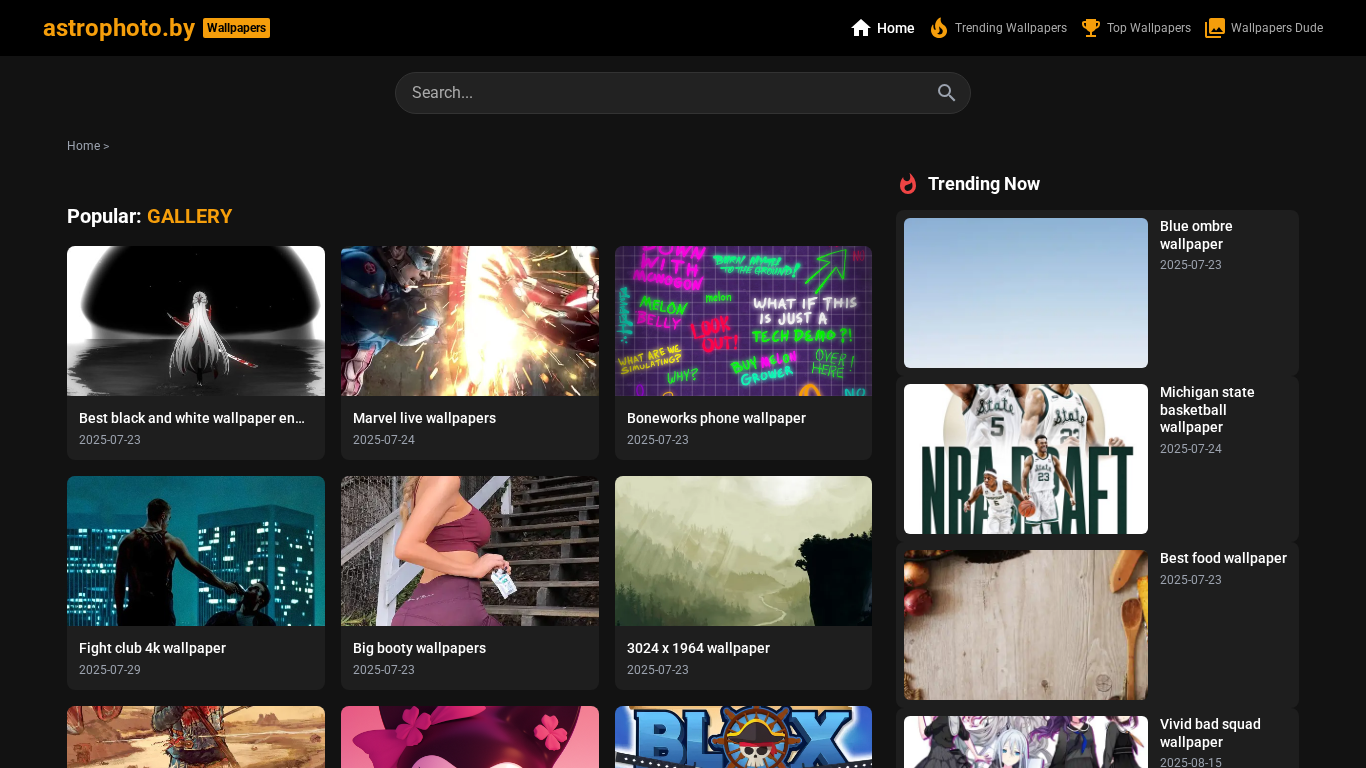Viewport: 1366px width, 768px height.
Task: Open Top Wallpapers nav item
Action: (1136, 28)
